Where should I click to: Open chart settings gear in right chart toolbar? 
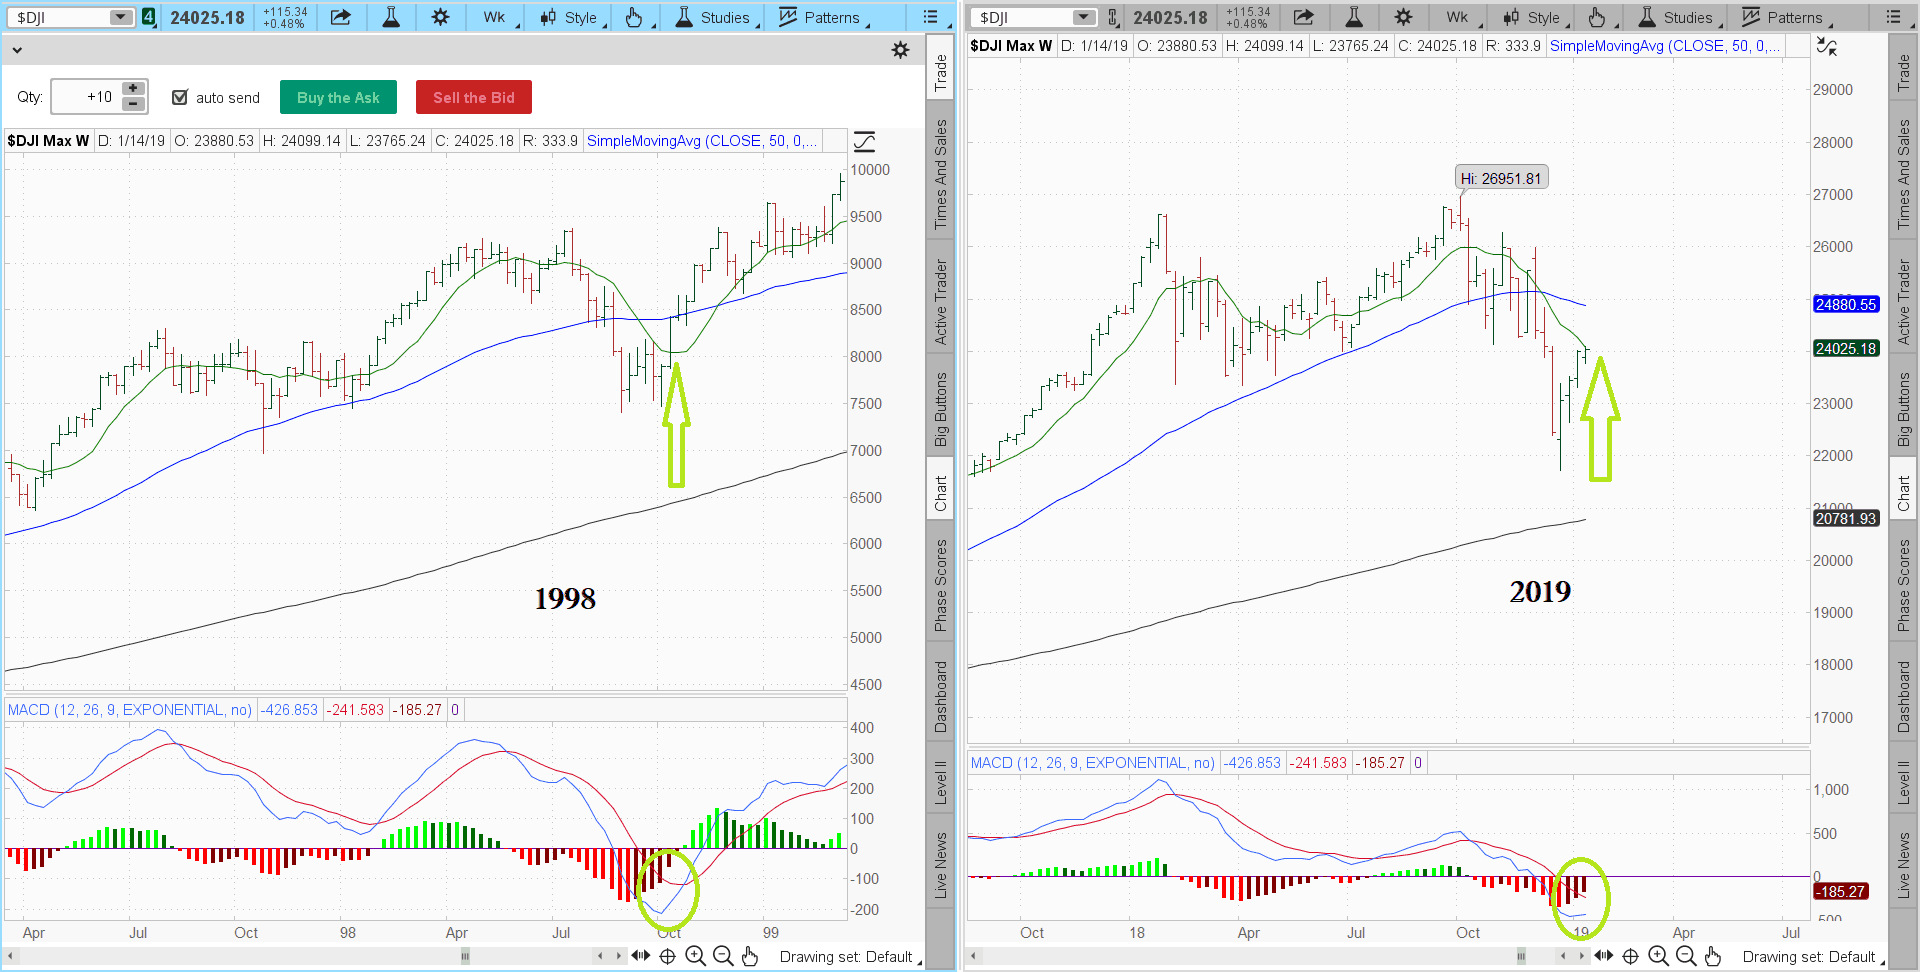coord(1403,17)
